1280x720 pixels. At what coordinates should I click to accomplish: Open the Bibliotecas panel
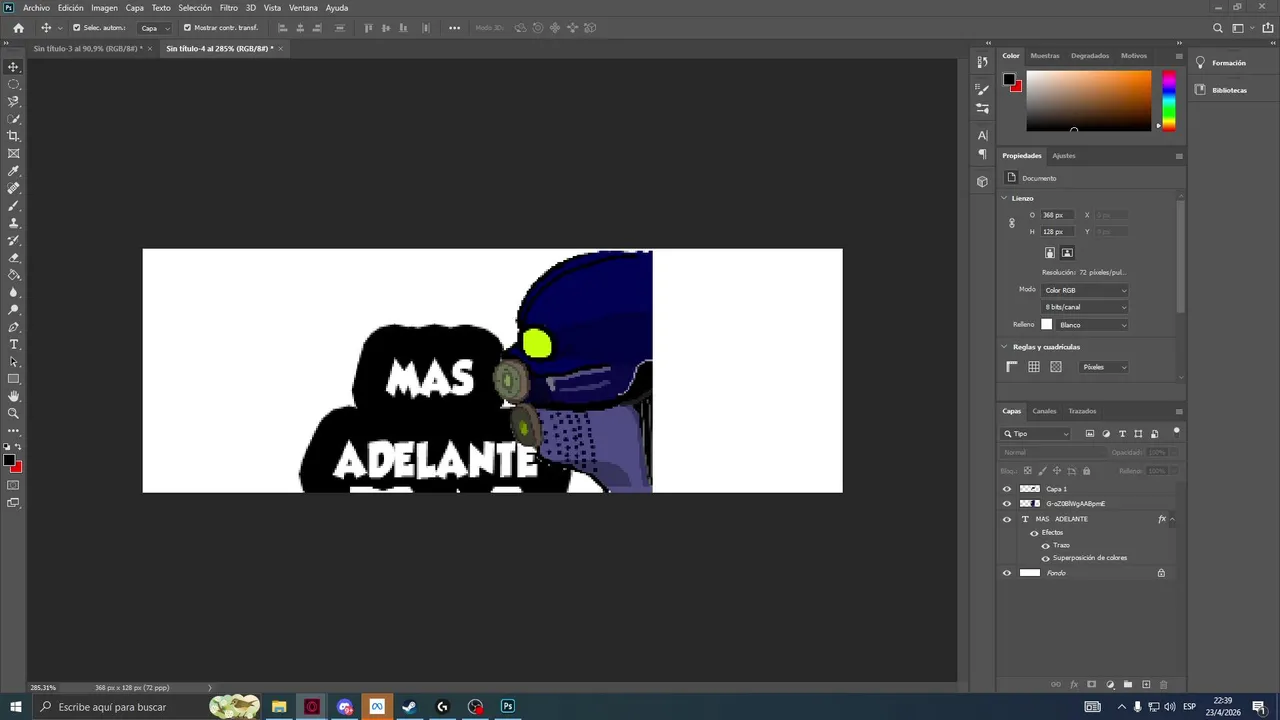[x=1229, y=90]
